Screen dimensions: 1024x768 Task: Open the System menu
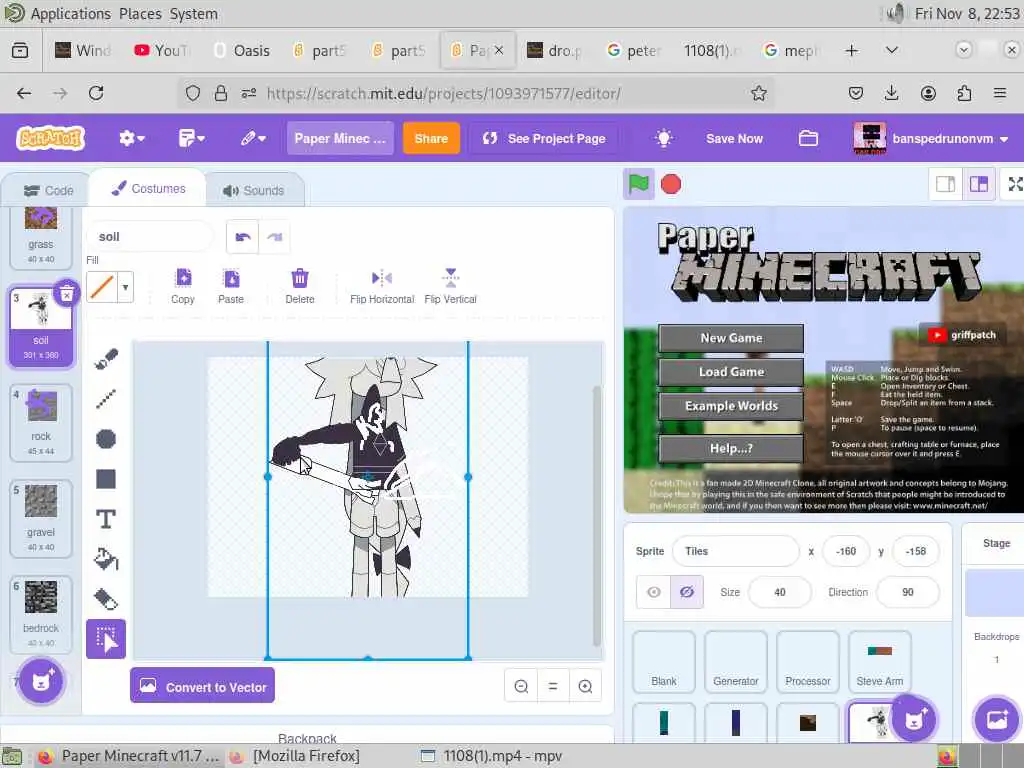(194, 14)
